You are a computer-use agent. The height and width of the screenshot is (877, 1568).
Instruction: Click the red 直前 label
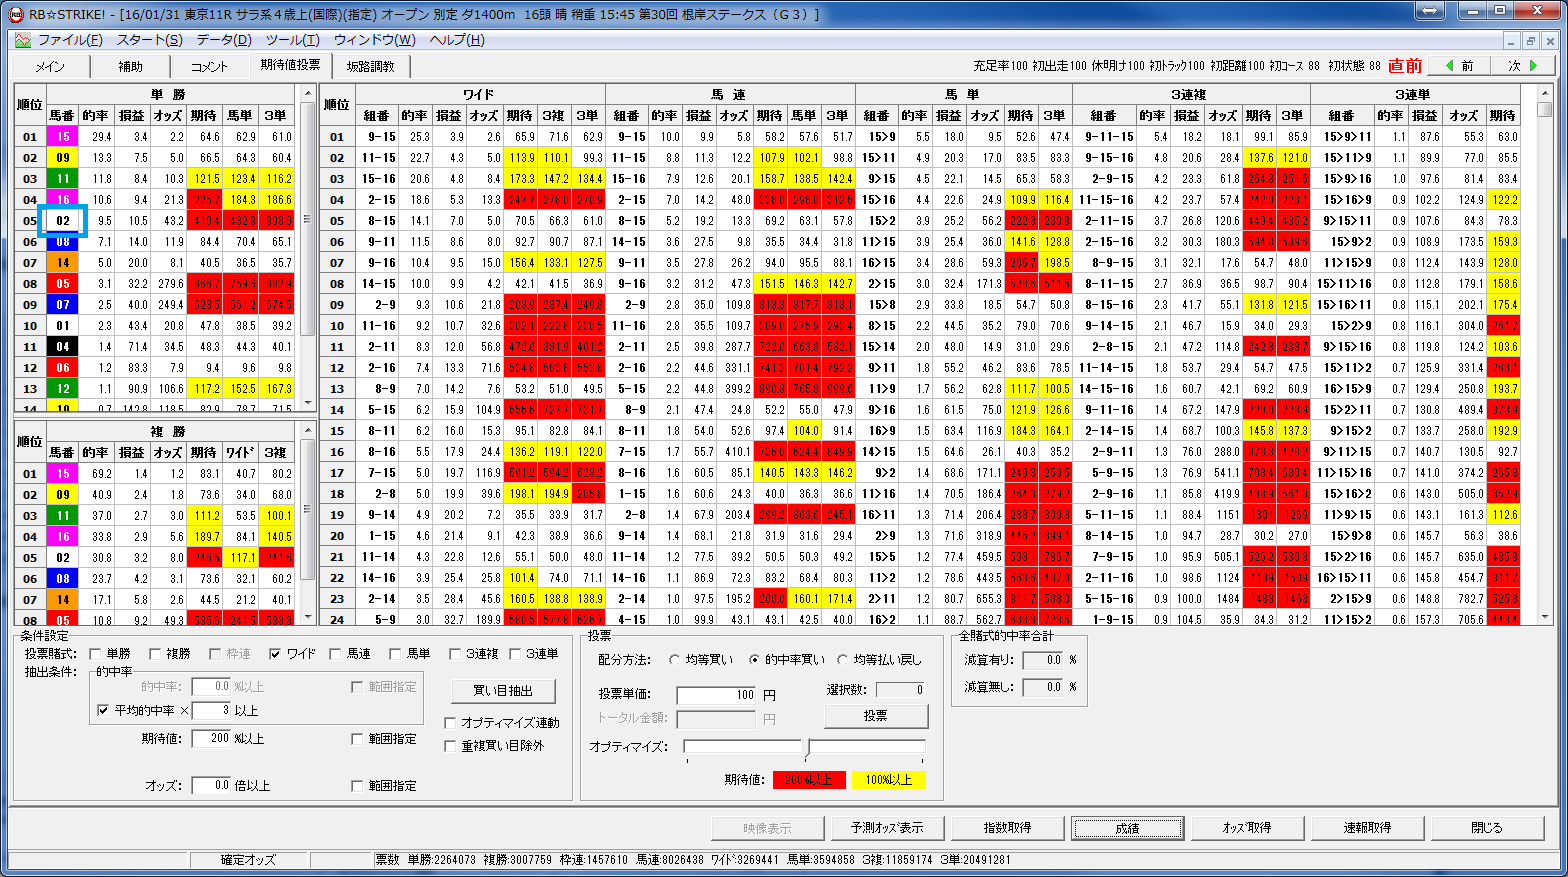pyautogui.click(x=1405, y=66)
